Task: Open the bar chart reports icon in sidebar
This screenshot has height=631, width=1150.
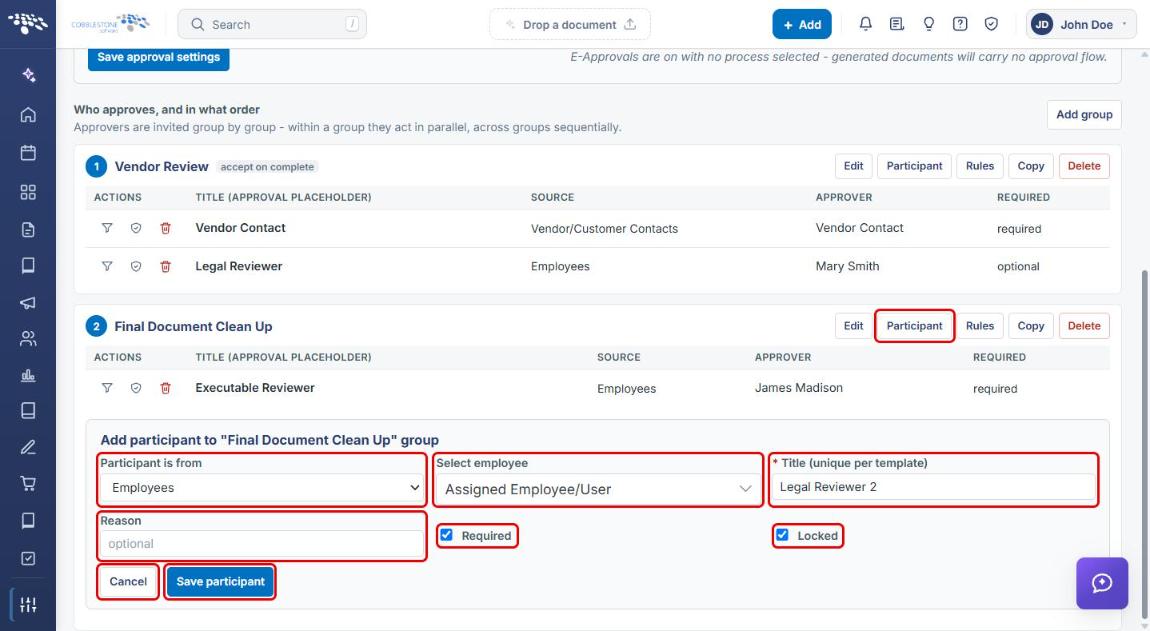Action: tap(28, 375)
